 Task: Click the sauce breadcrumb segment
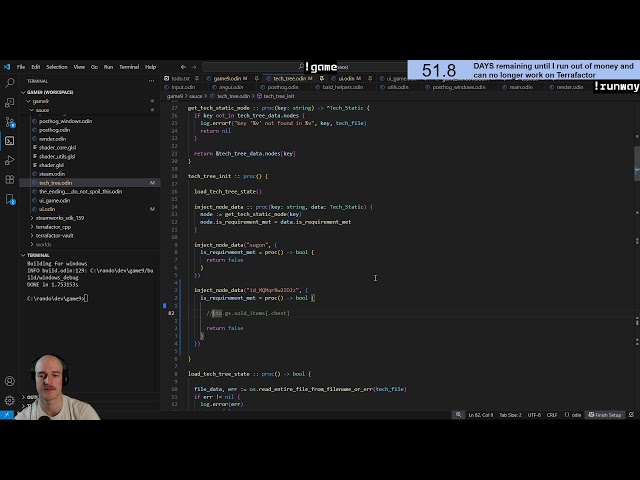196,96
